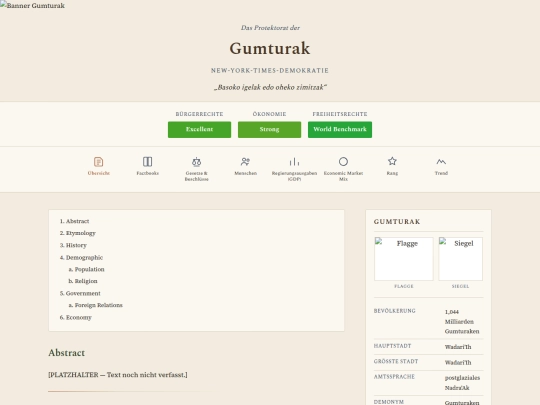Jump to Religion subsection link
The image size is (540, 405).
(x=86, y=281)
